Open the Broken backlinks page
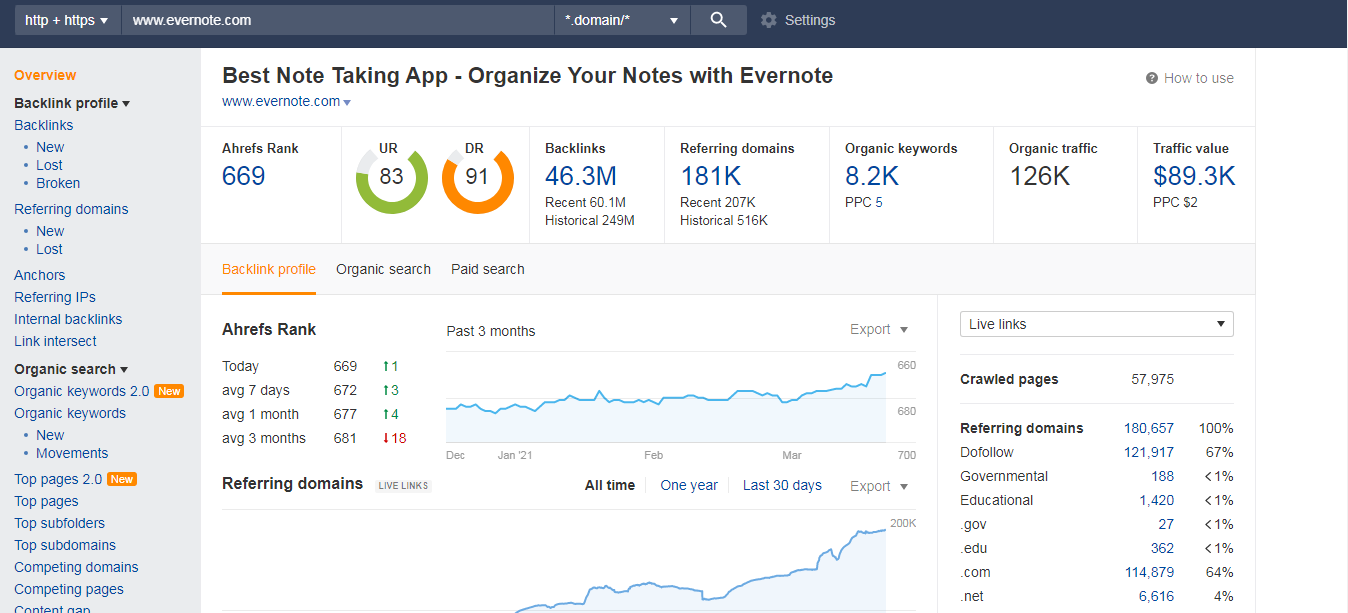1348x613 pixels. click(58, 183)
